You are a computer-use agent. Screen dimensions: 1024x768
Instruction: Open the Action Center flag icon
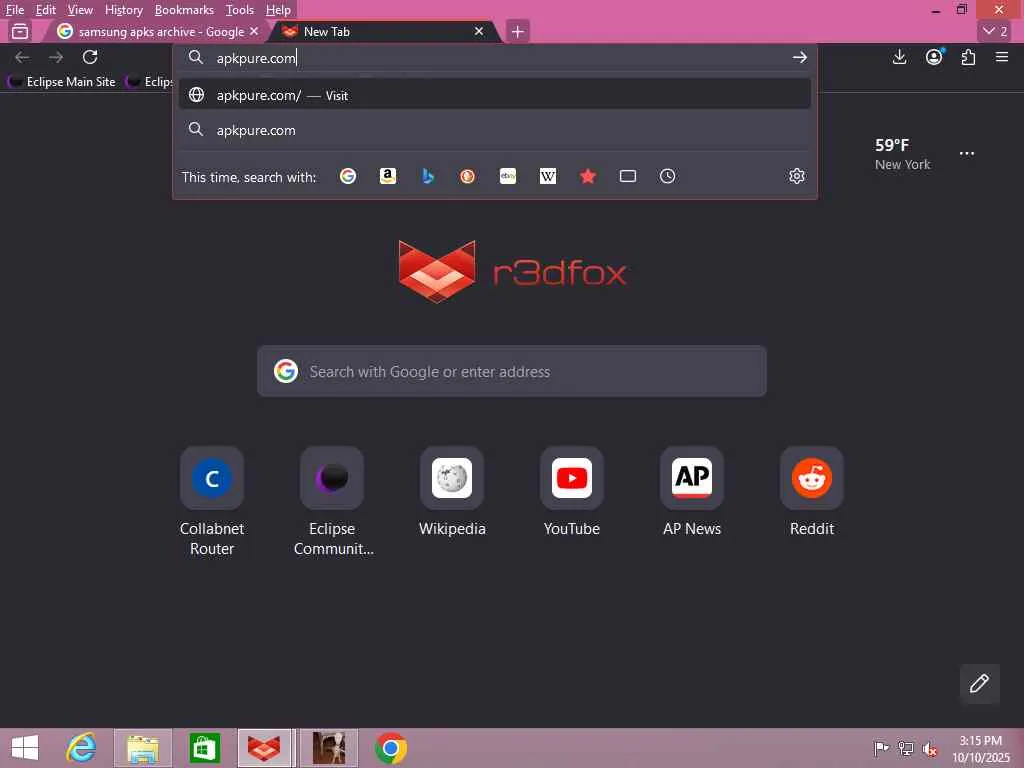[881, 749]
